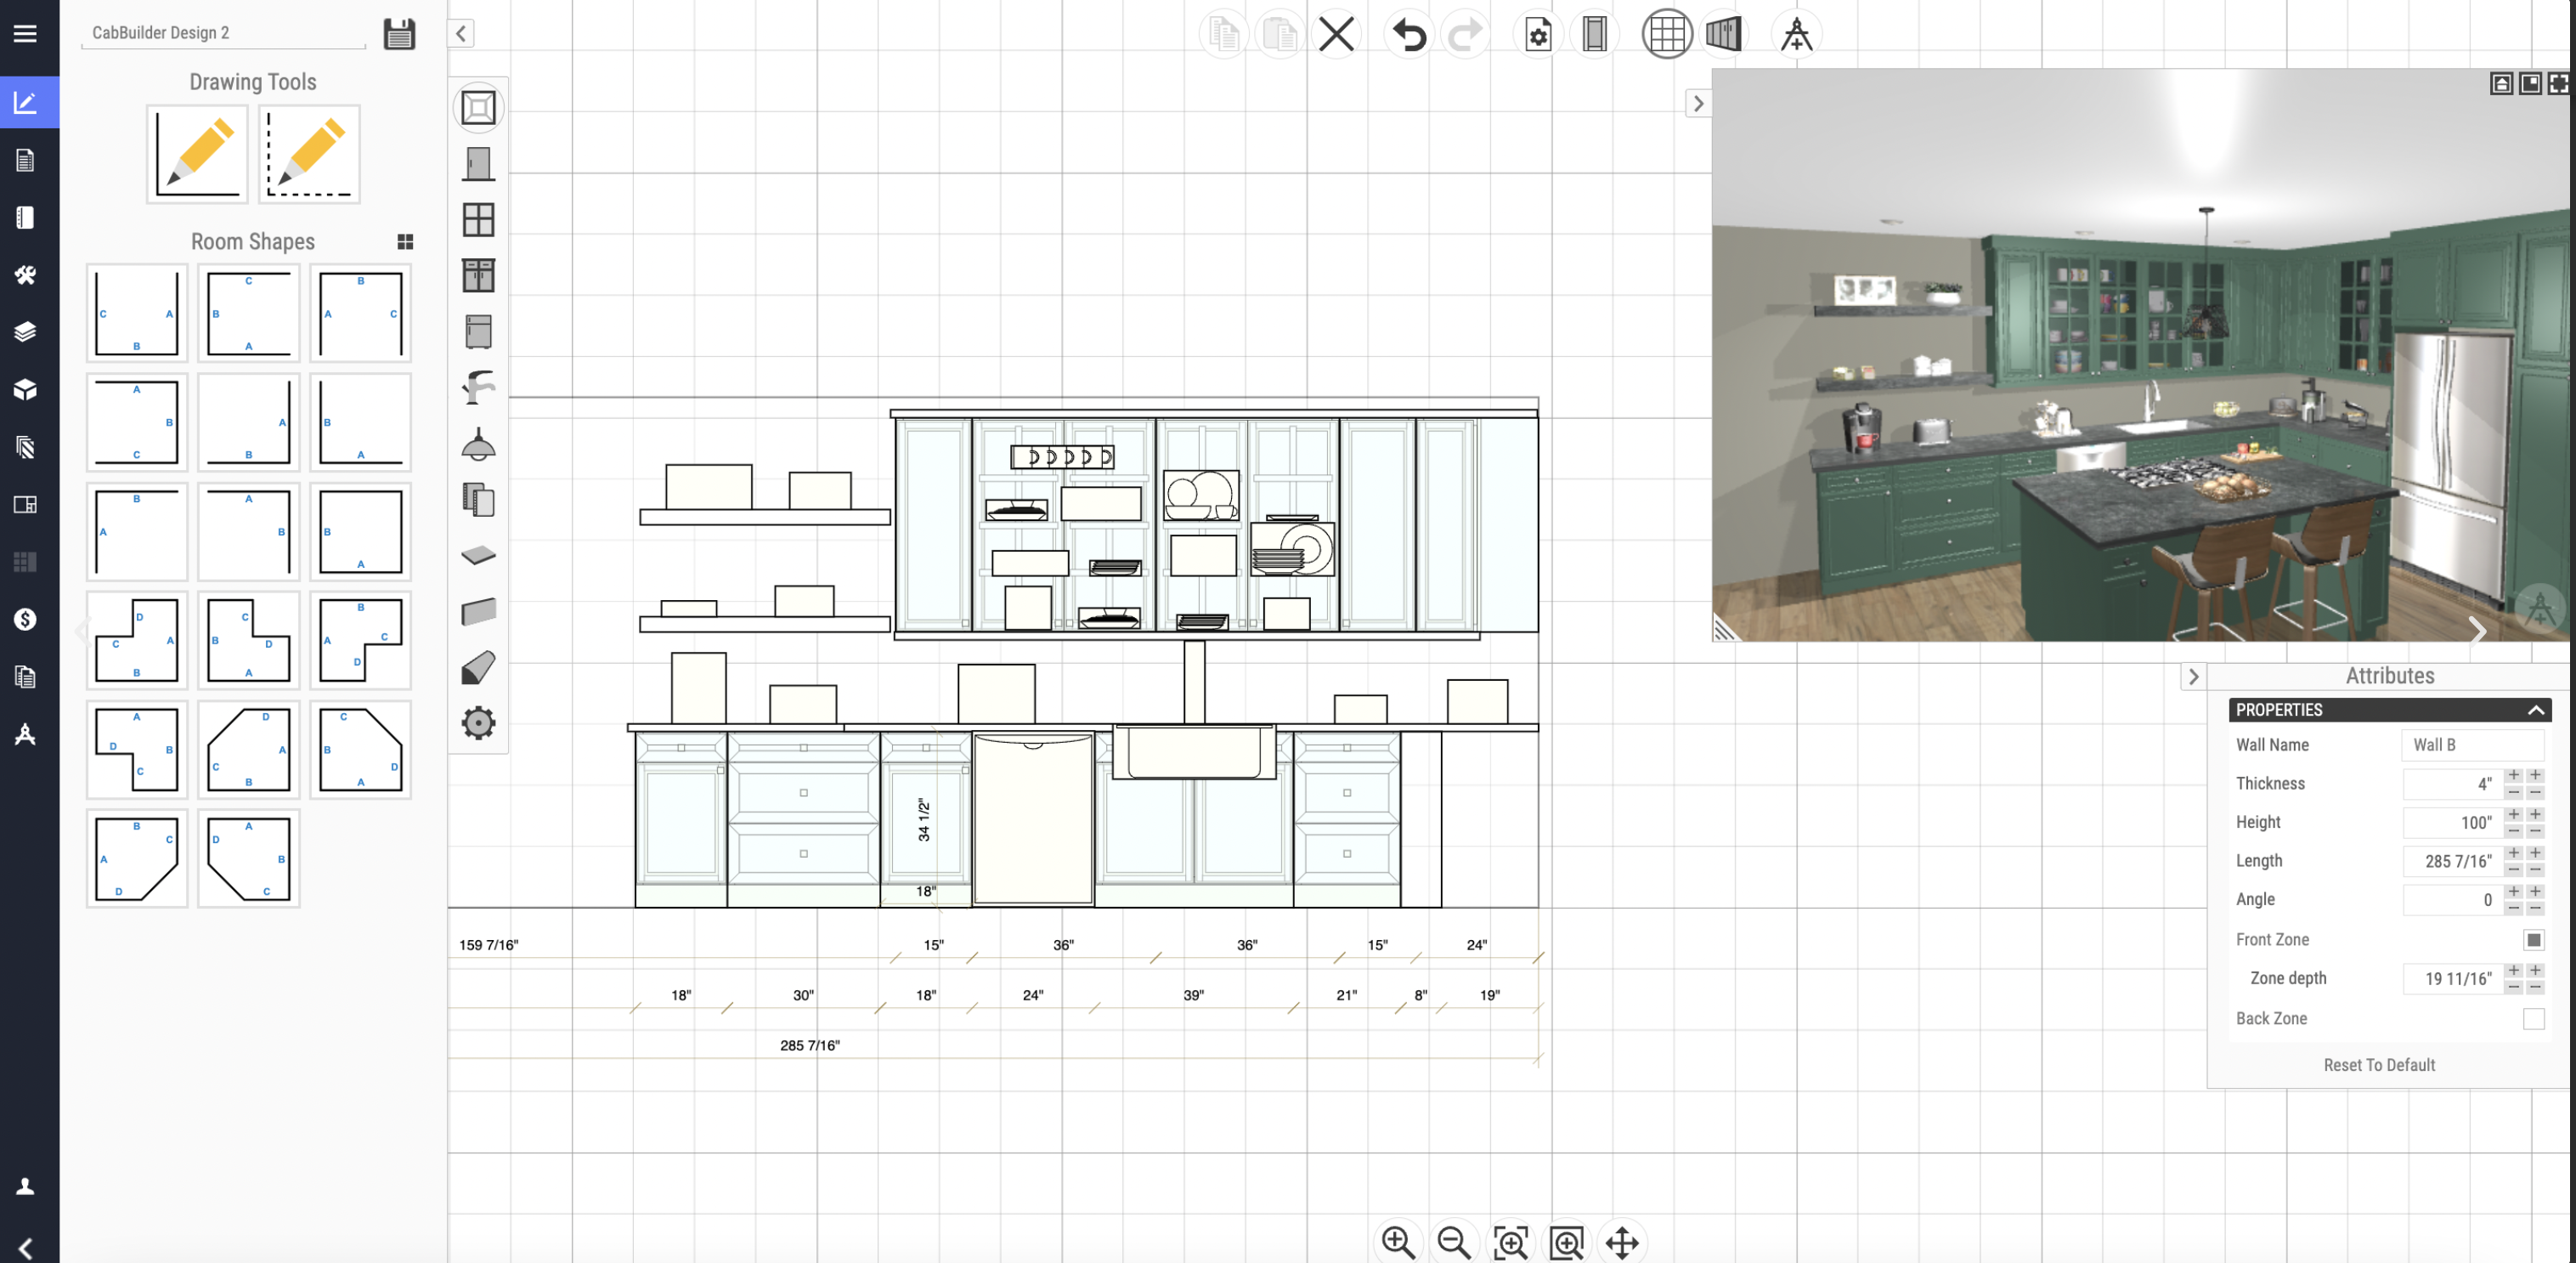This screenshot has height=1263, width=2576.
Task: Collapse the PROPERTIES section chevron
Action: click(2535, 710)
